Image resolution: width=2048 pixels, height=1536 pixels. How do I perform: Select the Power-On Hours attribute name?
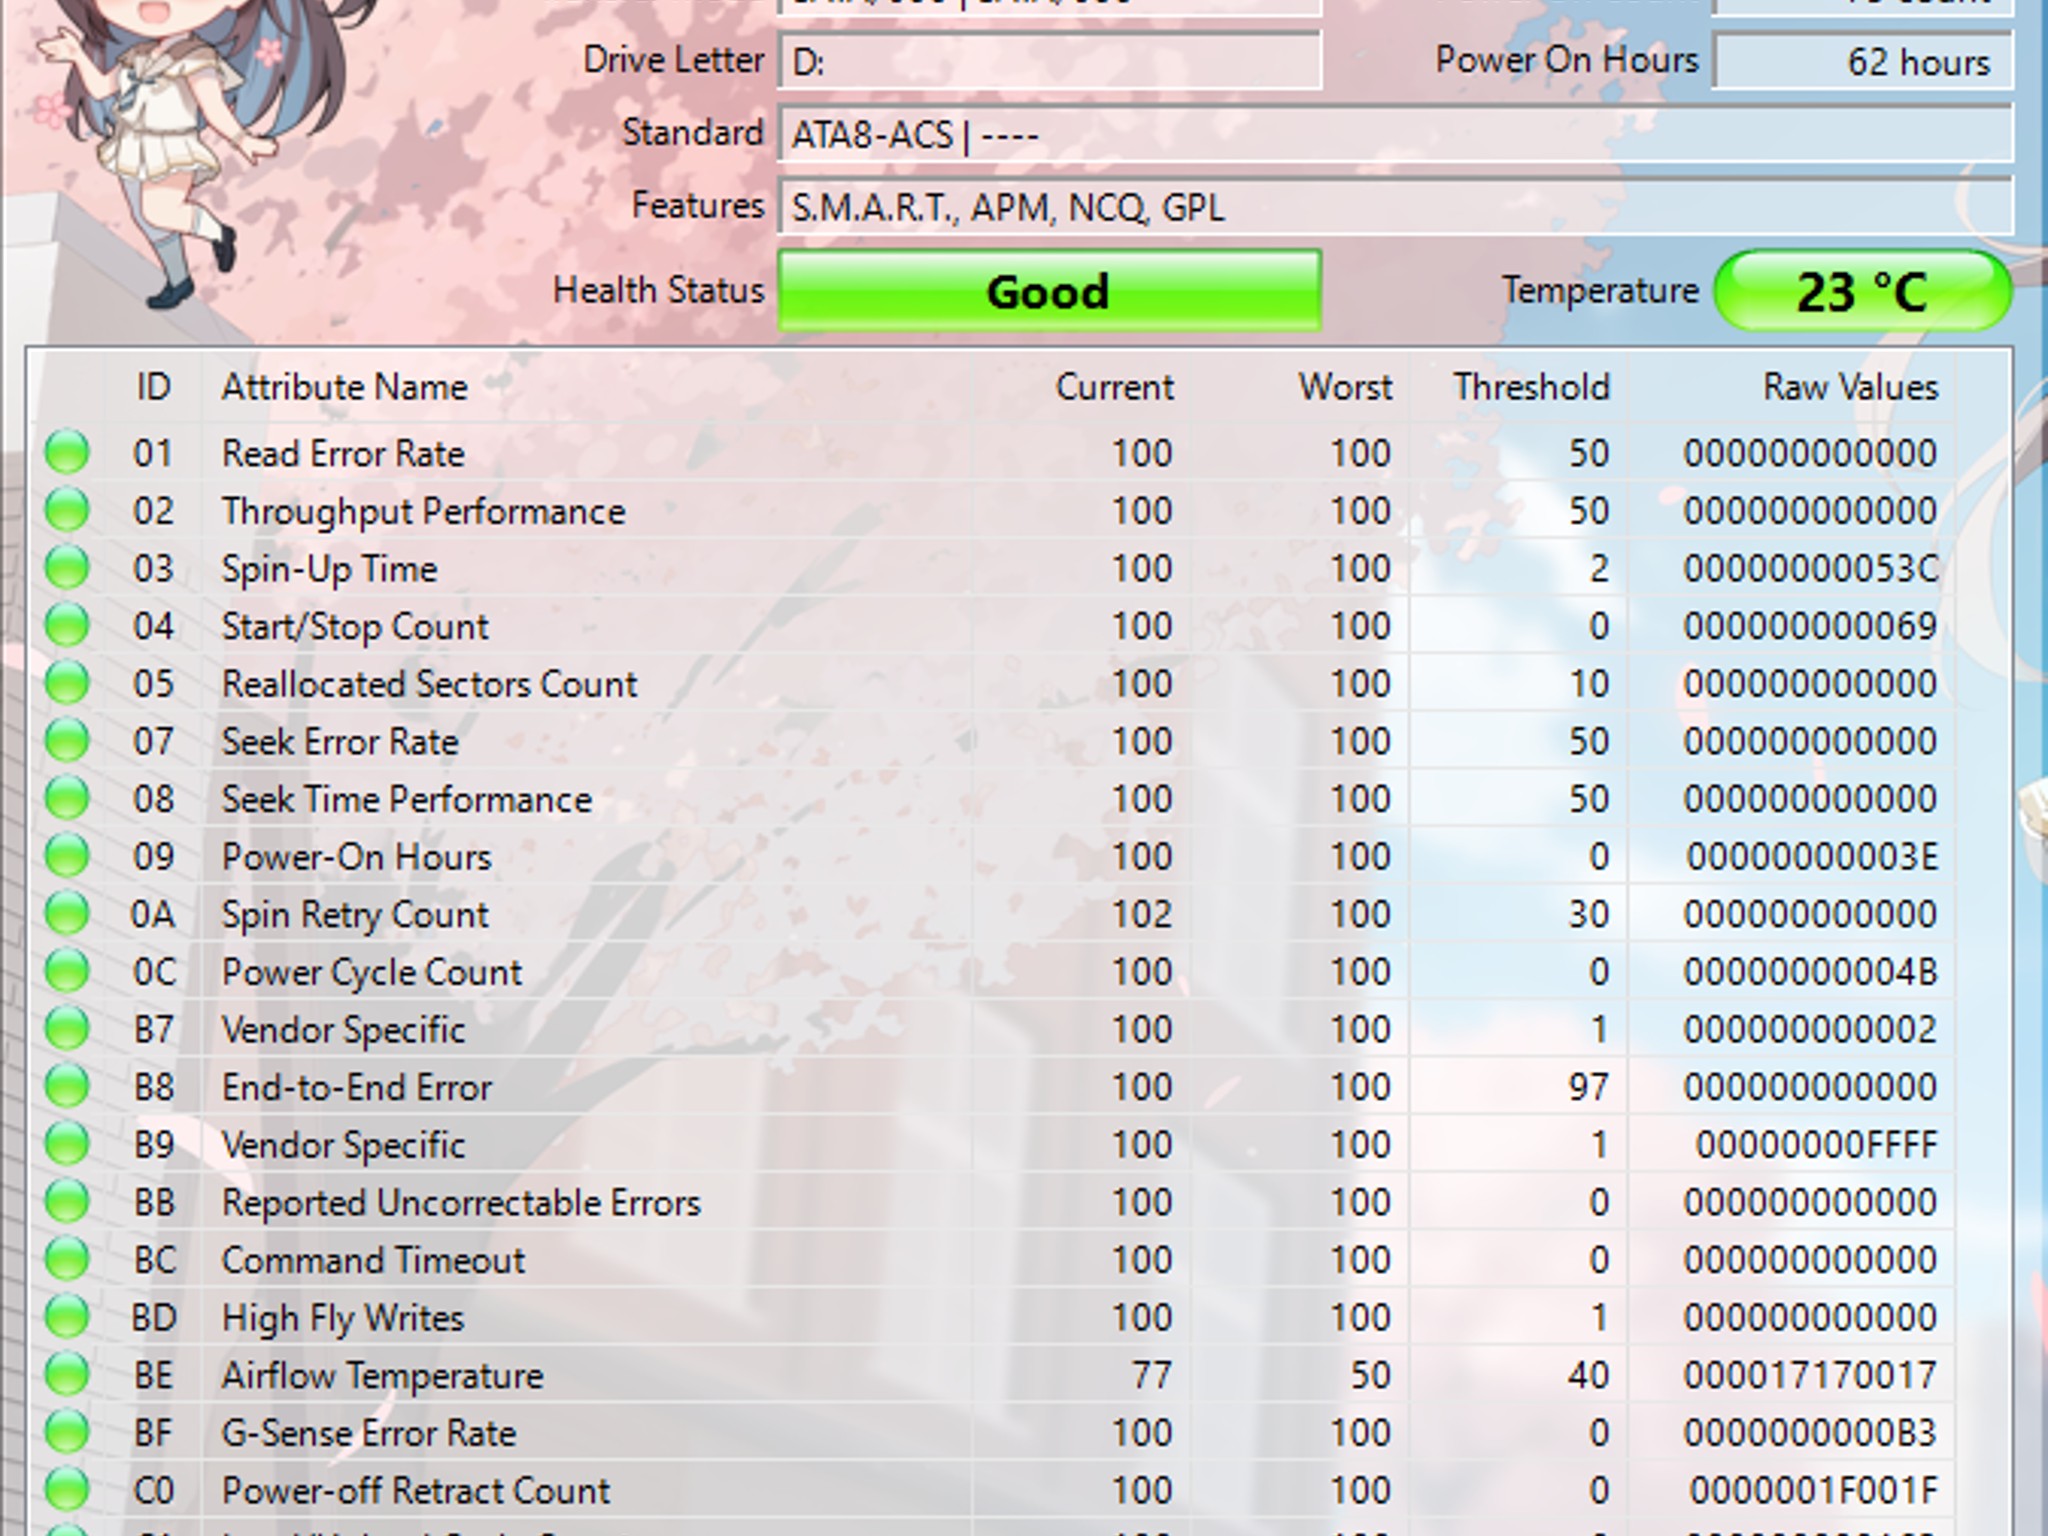pos(357,857)
